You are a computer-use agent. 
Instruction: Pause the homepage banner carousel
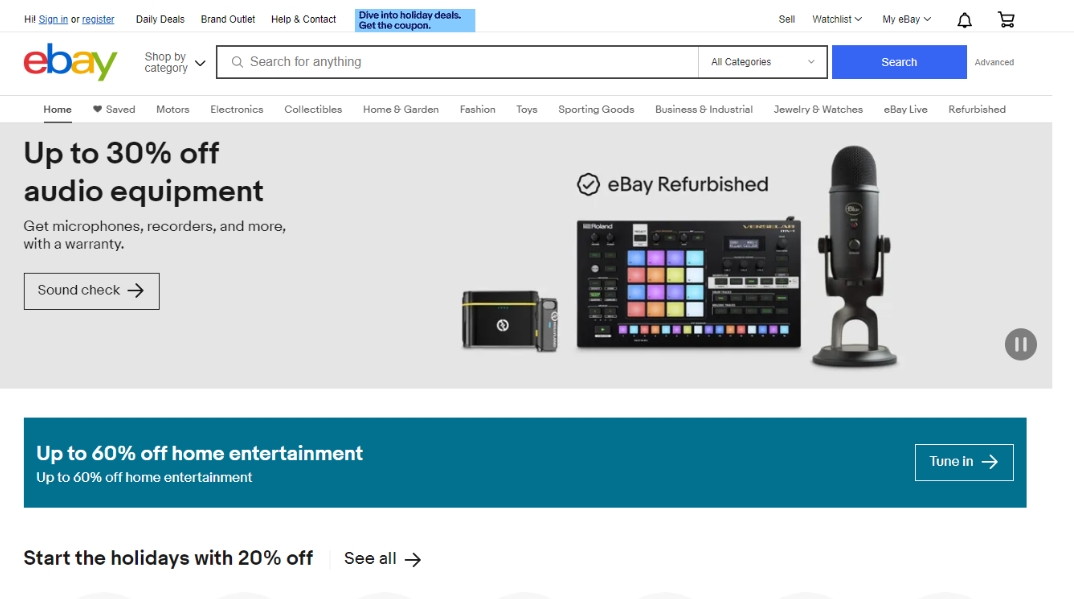(x=1020, y=344)
